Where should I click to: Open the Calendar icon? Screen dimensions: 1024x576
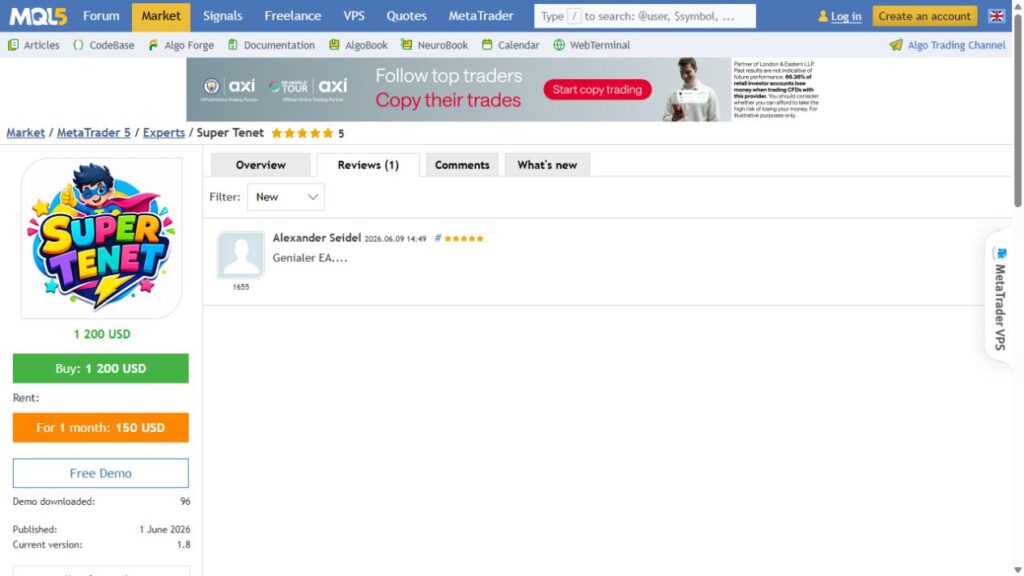click(487, 45)
